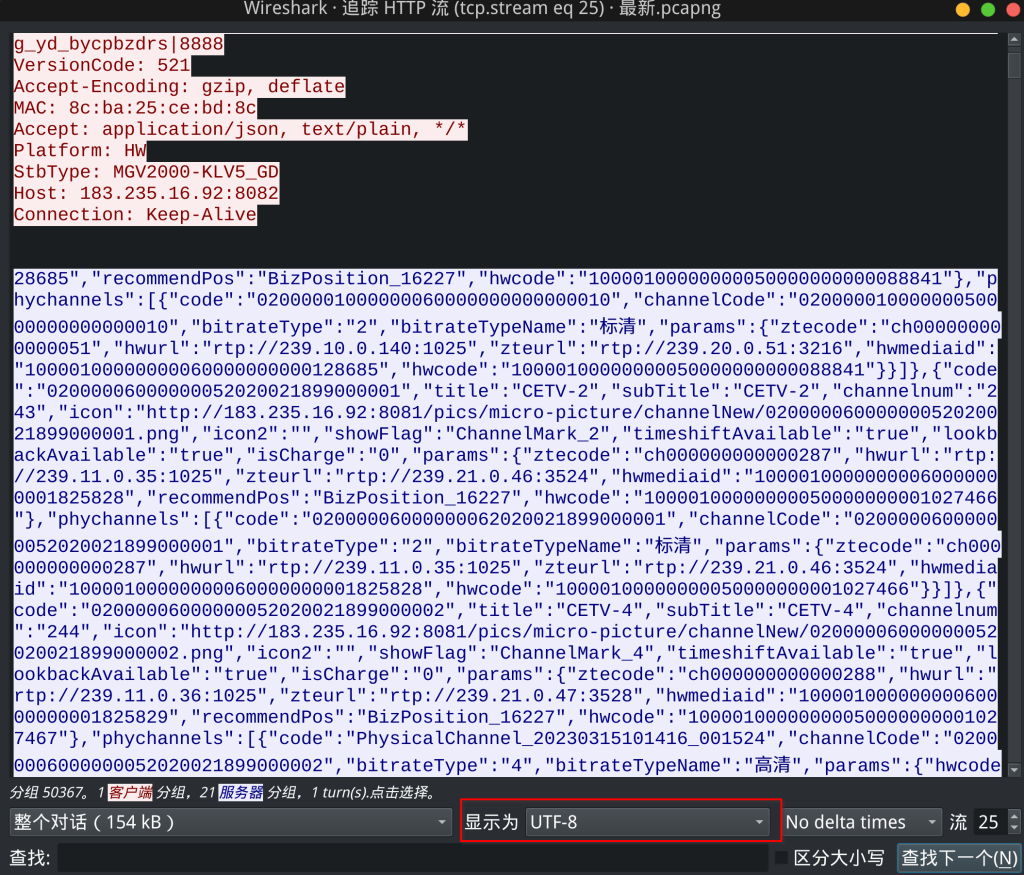Click the 查找下一个(N) button
Viewport: 1024px width, 875px height.
click(x=959, y=857)
